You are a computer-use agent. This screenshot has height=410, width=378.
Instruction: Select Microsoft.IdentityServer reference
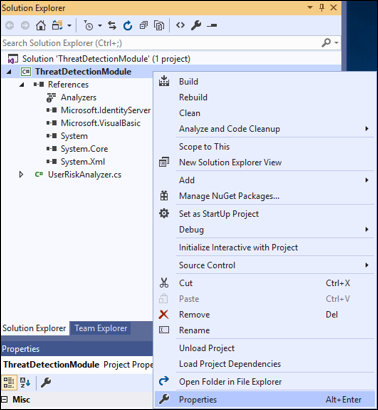coord(105,110)
